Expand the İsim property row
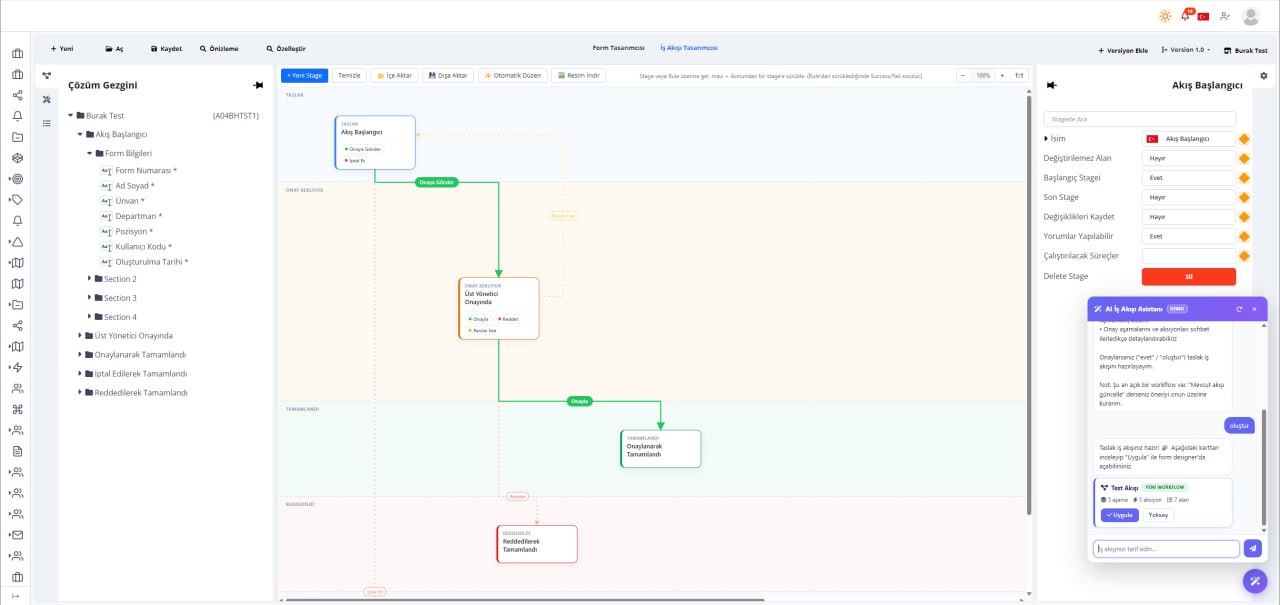The width and height of the screenshot is (1280, 605). (x=1047, y=139)
